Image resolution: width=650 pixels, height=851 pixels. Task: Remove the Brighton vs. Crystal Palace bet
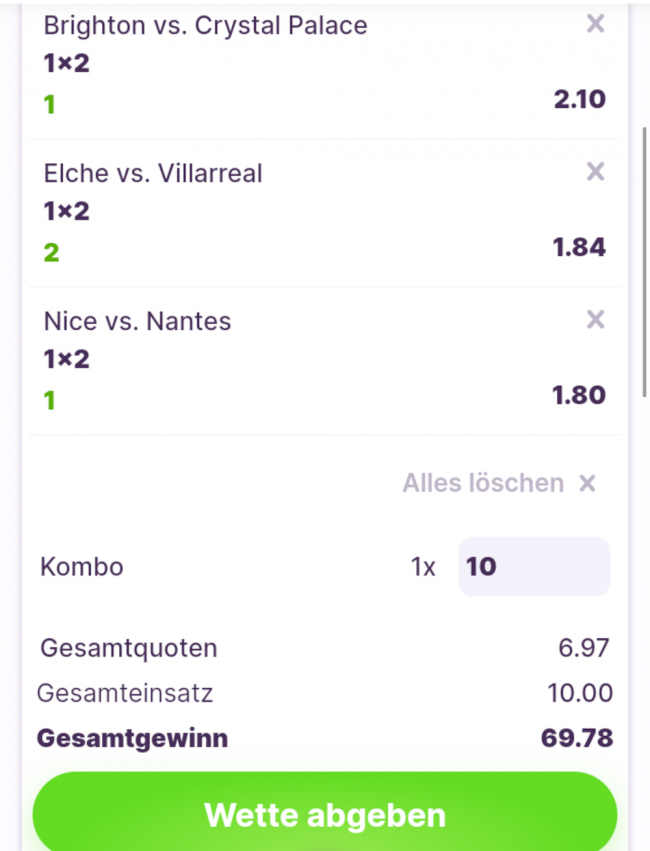click(x=595, y=24)
